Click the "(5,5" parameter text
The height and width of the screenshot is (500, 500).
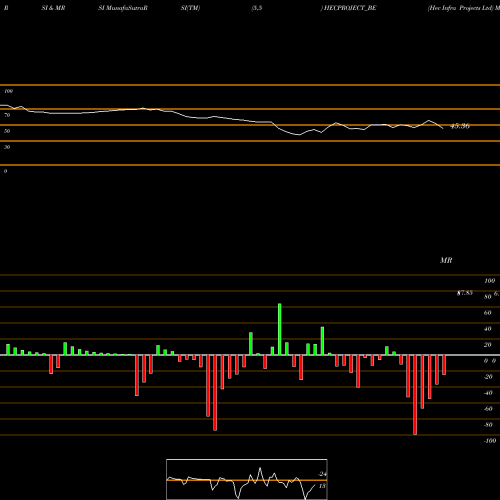pyautogui.click(x=257, y=8)
